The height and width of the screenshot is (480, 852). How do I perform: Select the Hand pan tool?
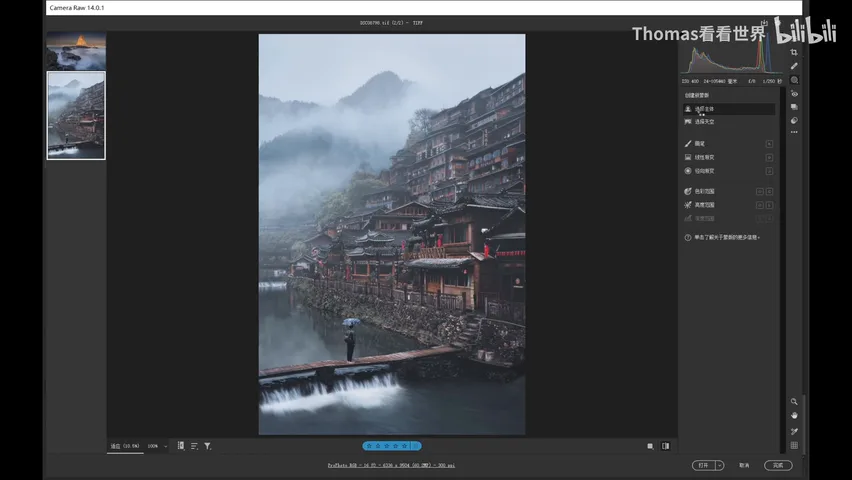794,415
